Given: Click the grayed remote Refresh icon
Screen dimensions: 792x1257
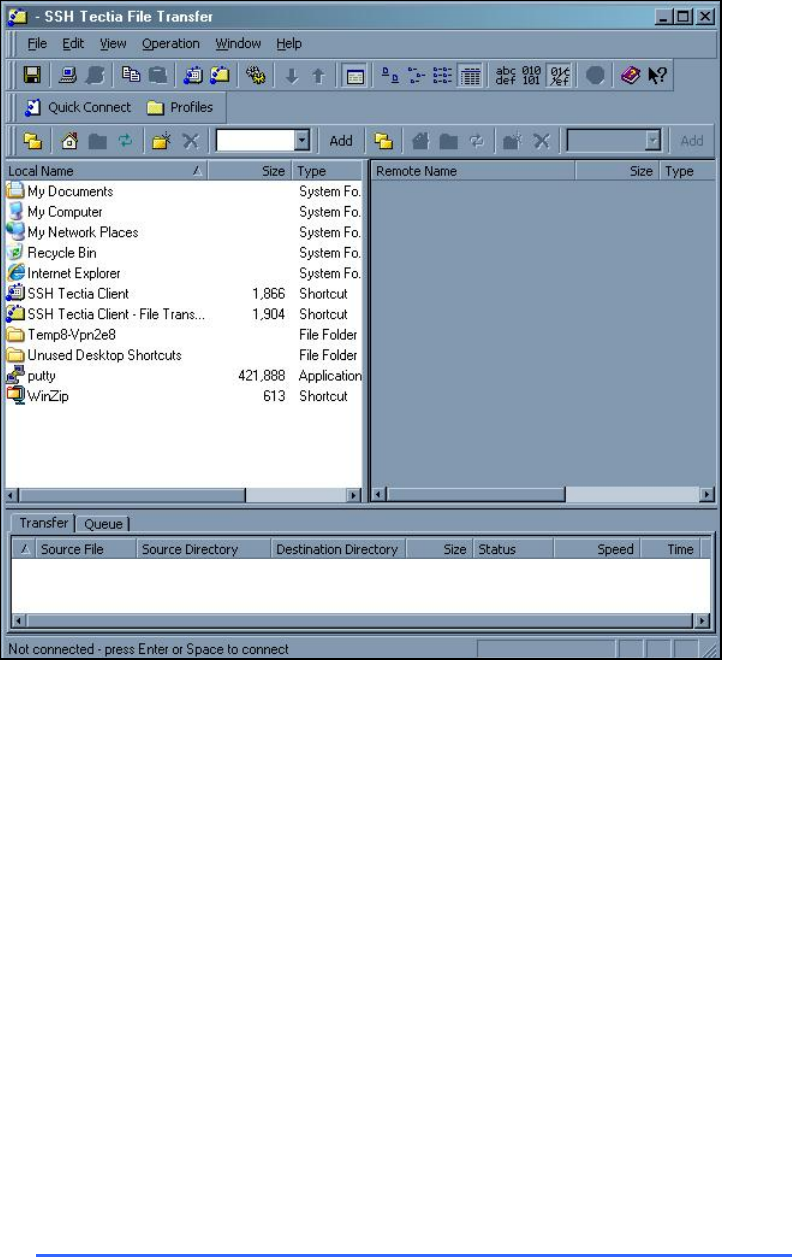Looking at the screenshot, I should 475,141.
